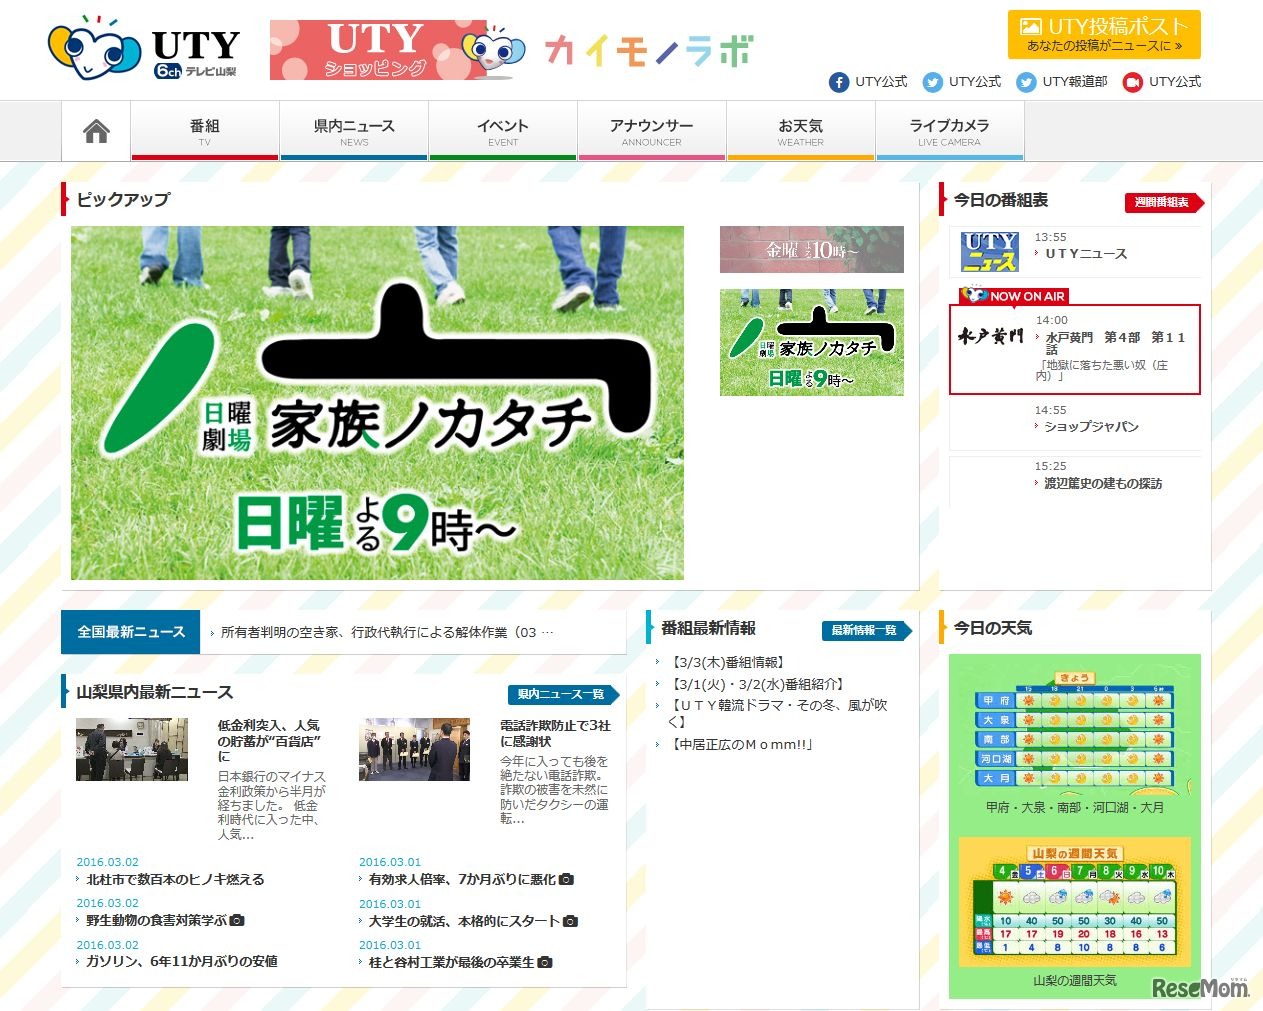Click camera icon beside 大学生の就活 headline
Screen dimensions: 1263x1011
(x=570, y=921)
